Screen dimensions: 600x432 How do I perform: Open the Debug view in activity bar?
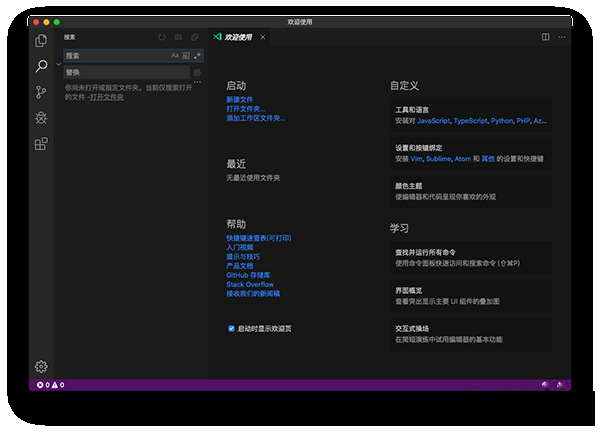41,118
